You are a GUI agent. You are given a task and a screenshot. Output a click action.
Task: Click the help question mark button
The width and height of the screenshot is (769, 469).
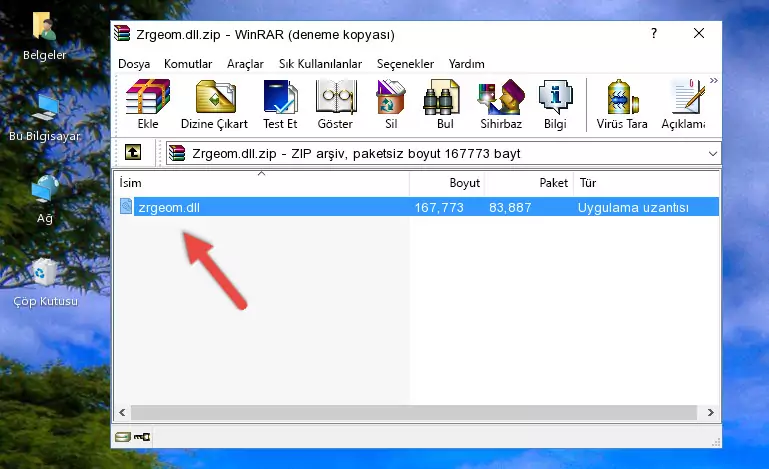[654, 33]
